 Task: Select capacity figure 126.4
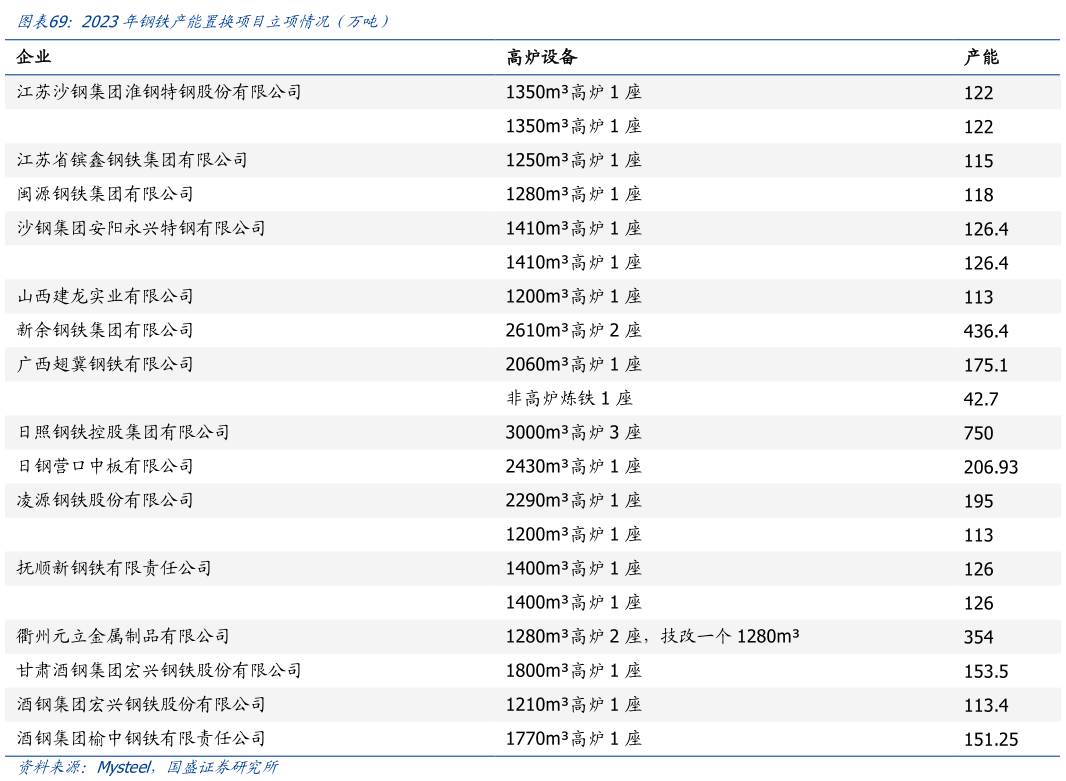point(987,228)
